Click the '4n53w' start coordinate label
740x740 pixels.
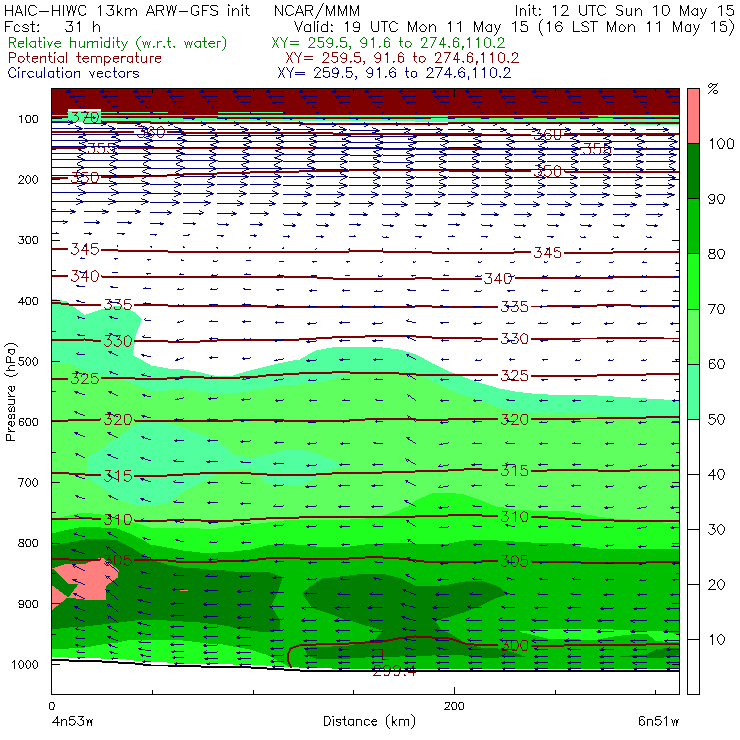point(72,721)
